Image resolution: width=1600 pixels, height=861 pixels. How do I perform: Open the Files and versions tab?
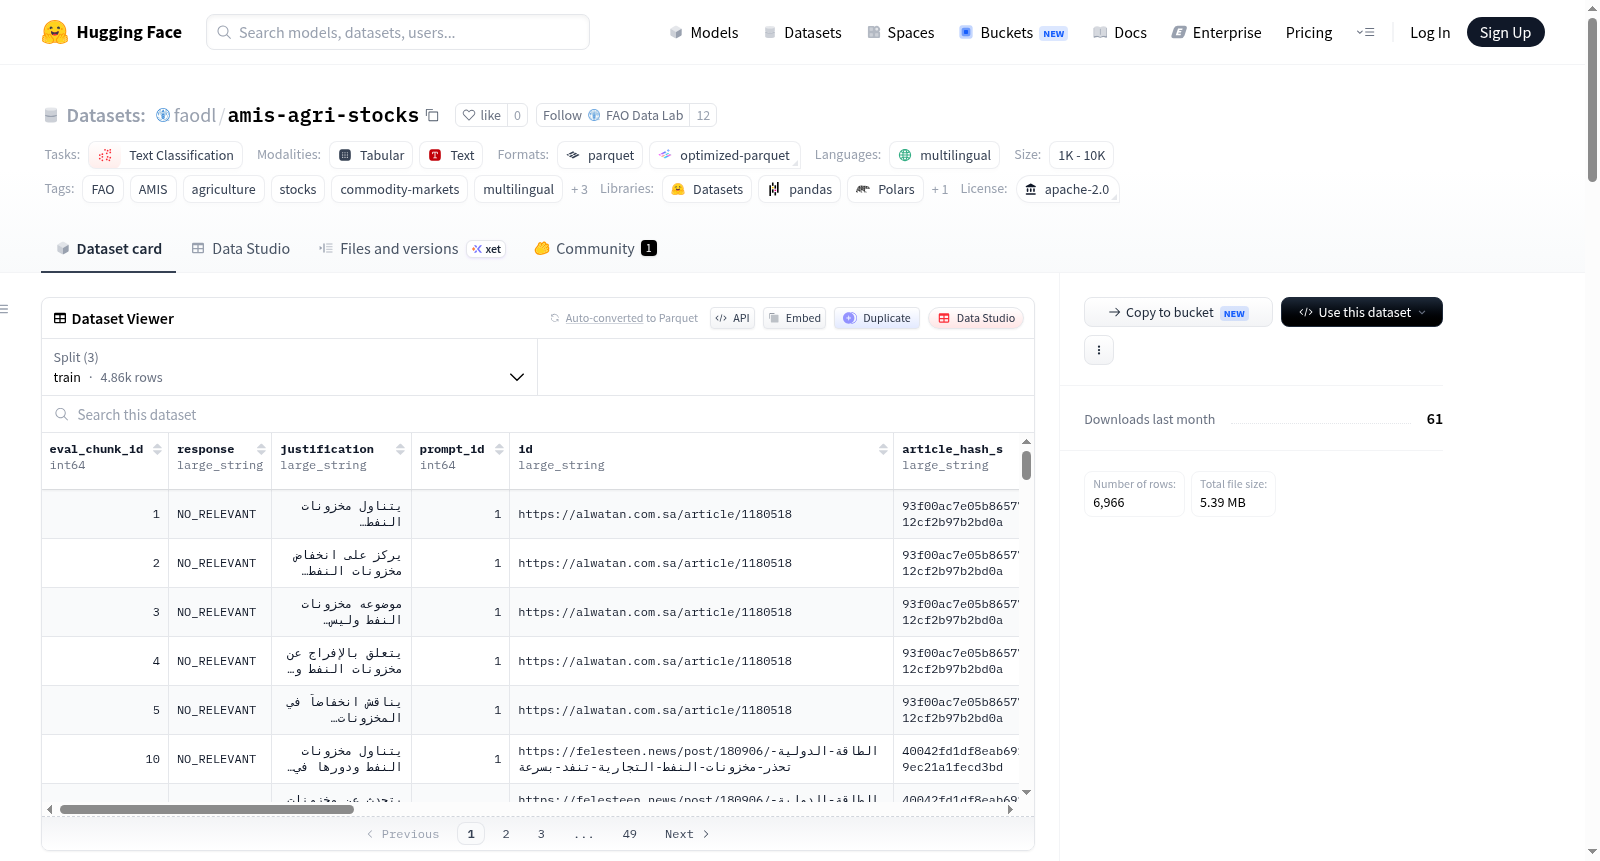click(412, 248)
